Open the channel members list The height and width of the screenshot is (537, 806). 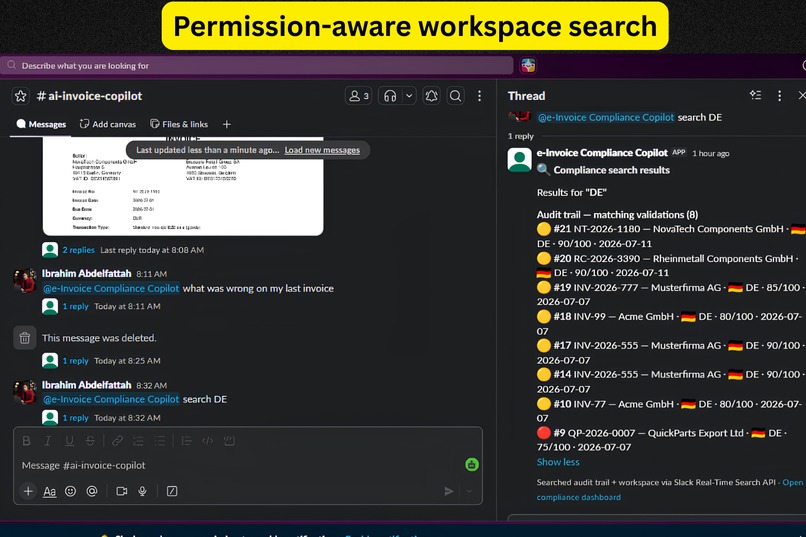(358, 96)
